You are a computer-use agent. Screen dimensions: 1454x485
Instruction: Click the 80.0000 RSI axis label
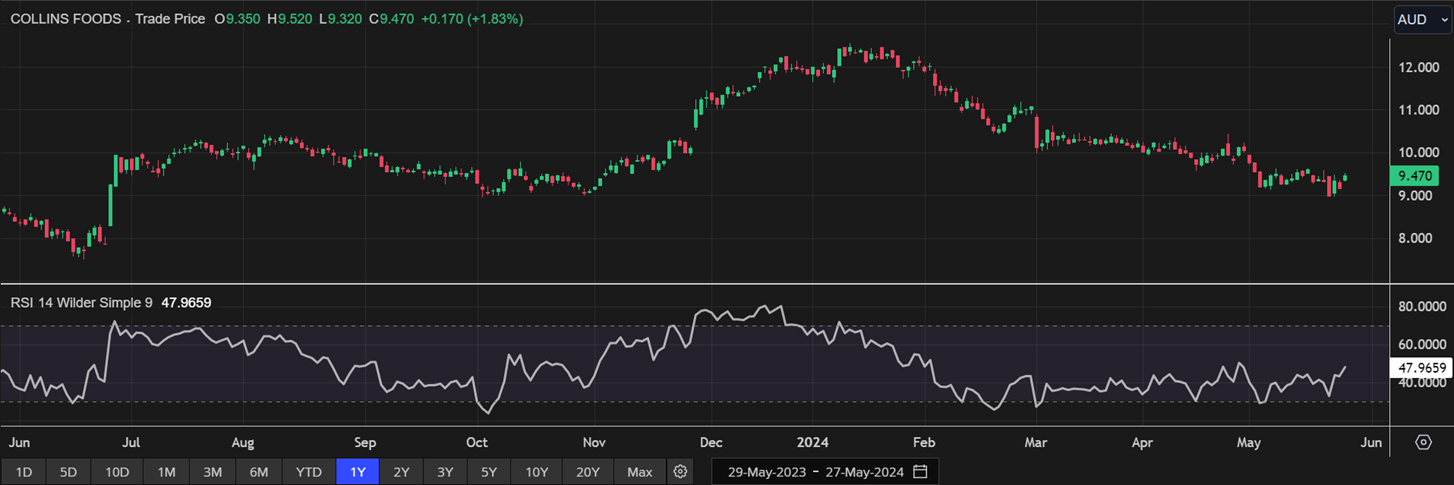pyautogui.click(x=1421, y=308)
